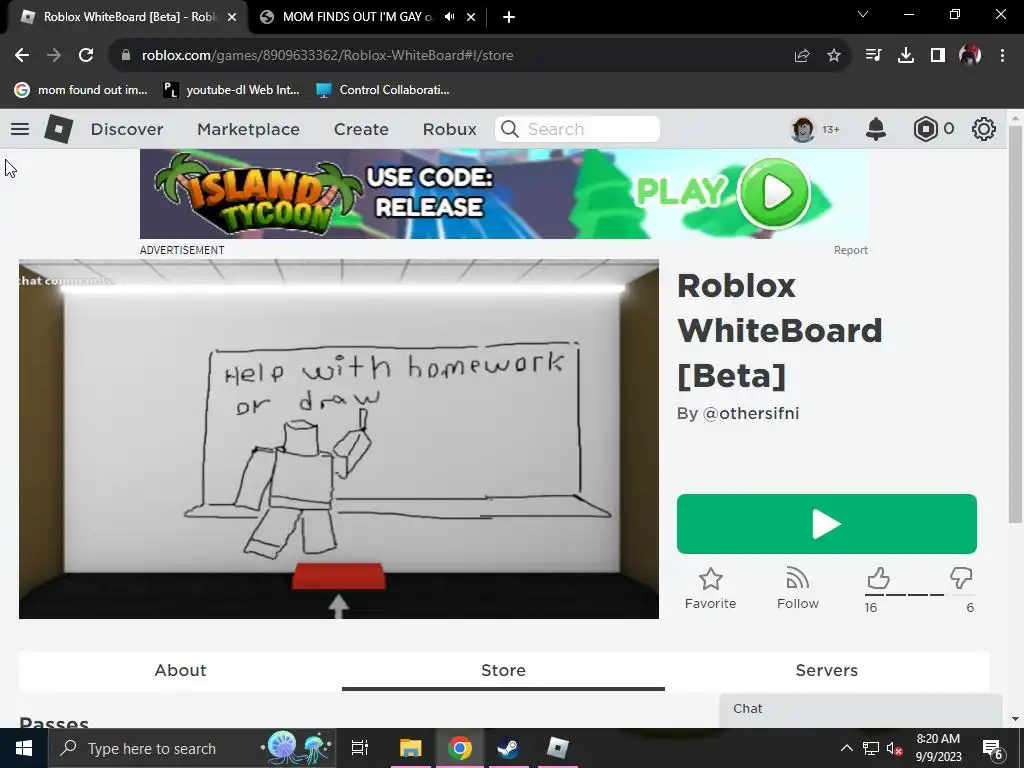Screen dimensions: 1024x768
Task: Report the advertisement
Action: (850, 250)
